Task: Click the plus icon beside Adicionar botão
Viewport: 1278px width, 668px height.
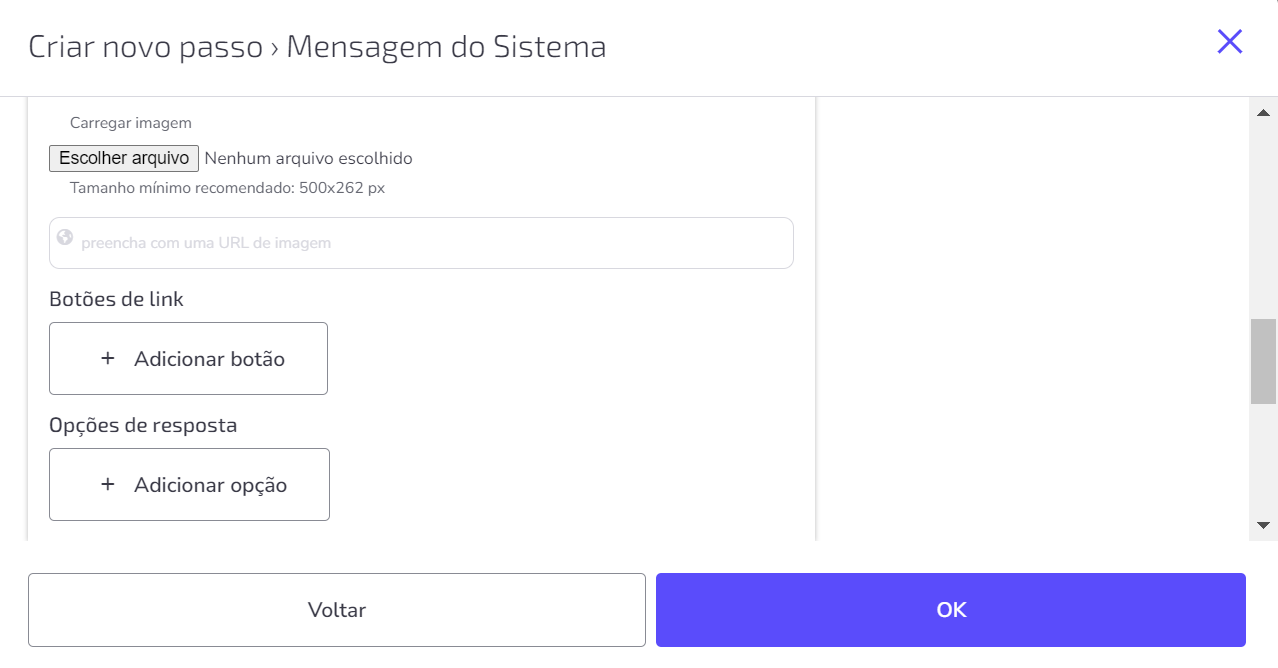Action: click(x=108, y=358)
